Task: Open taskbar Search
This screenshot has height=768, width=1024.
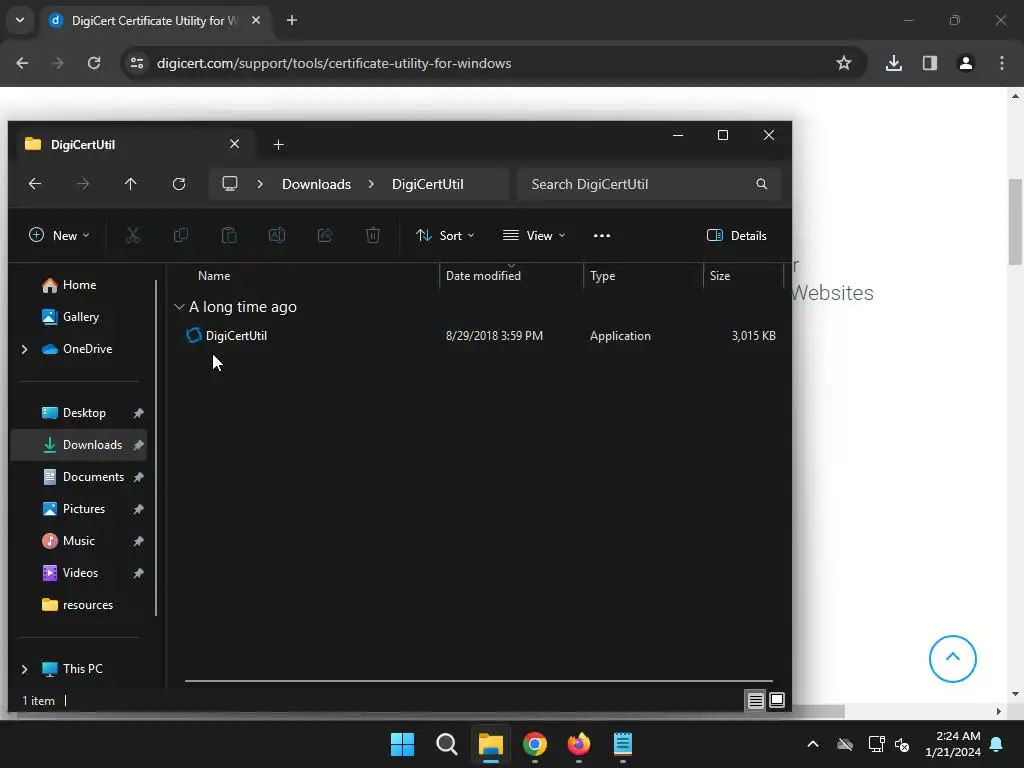Action: coord(447,744)
